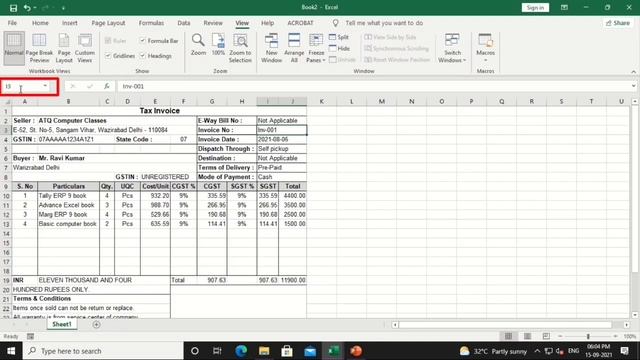The height and width of the screenshot is (360, 640).
Task: Open Microsoft Edge from taskbar
Action: click(x=241, y=351)
